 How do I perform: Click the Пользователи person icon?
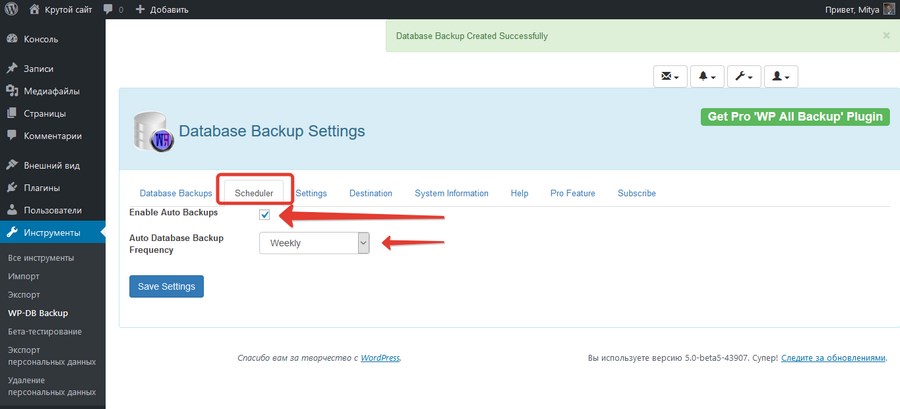click(x=11, y=210)
